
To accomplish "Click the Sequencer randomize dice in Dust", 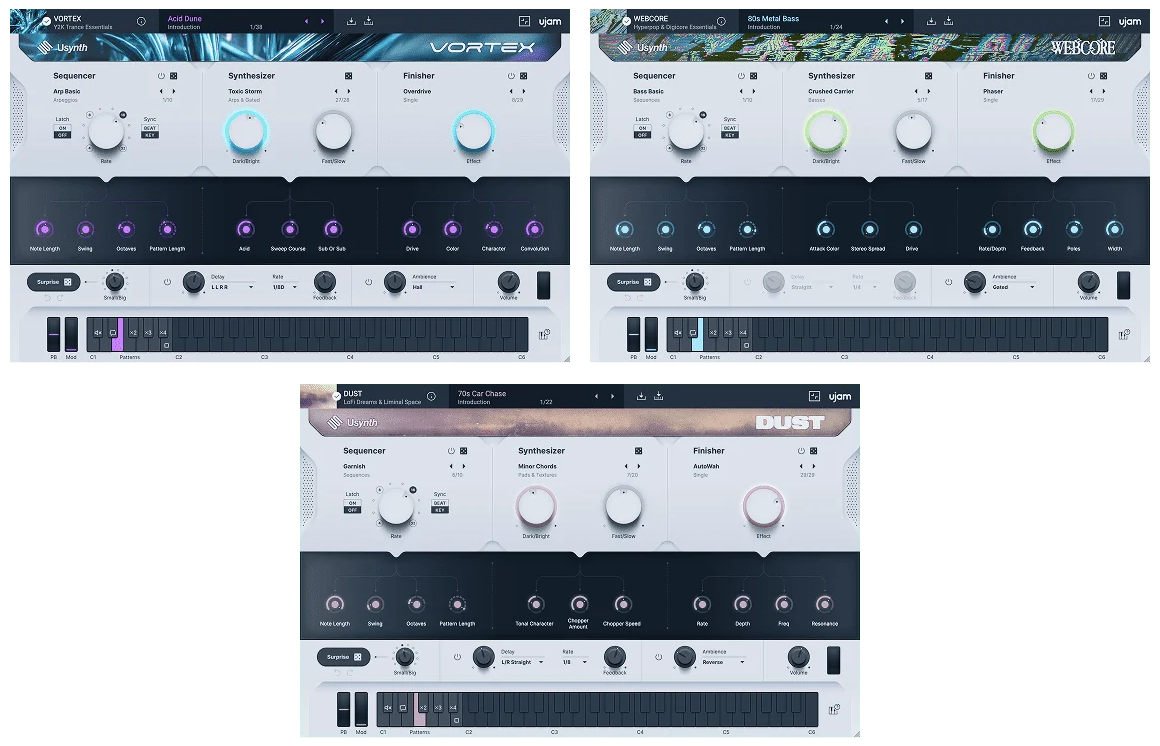I will click(464, 451).
